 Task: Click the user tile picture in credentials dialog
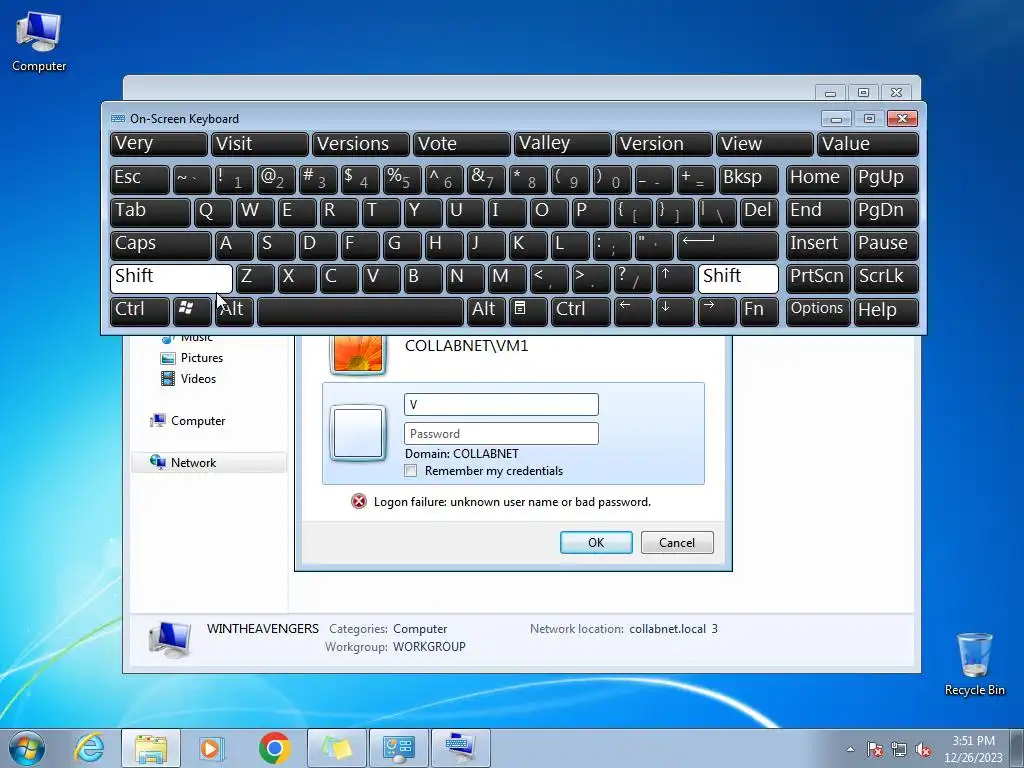tap(358, 433)
